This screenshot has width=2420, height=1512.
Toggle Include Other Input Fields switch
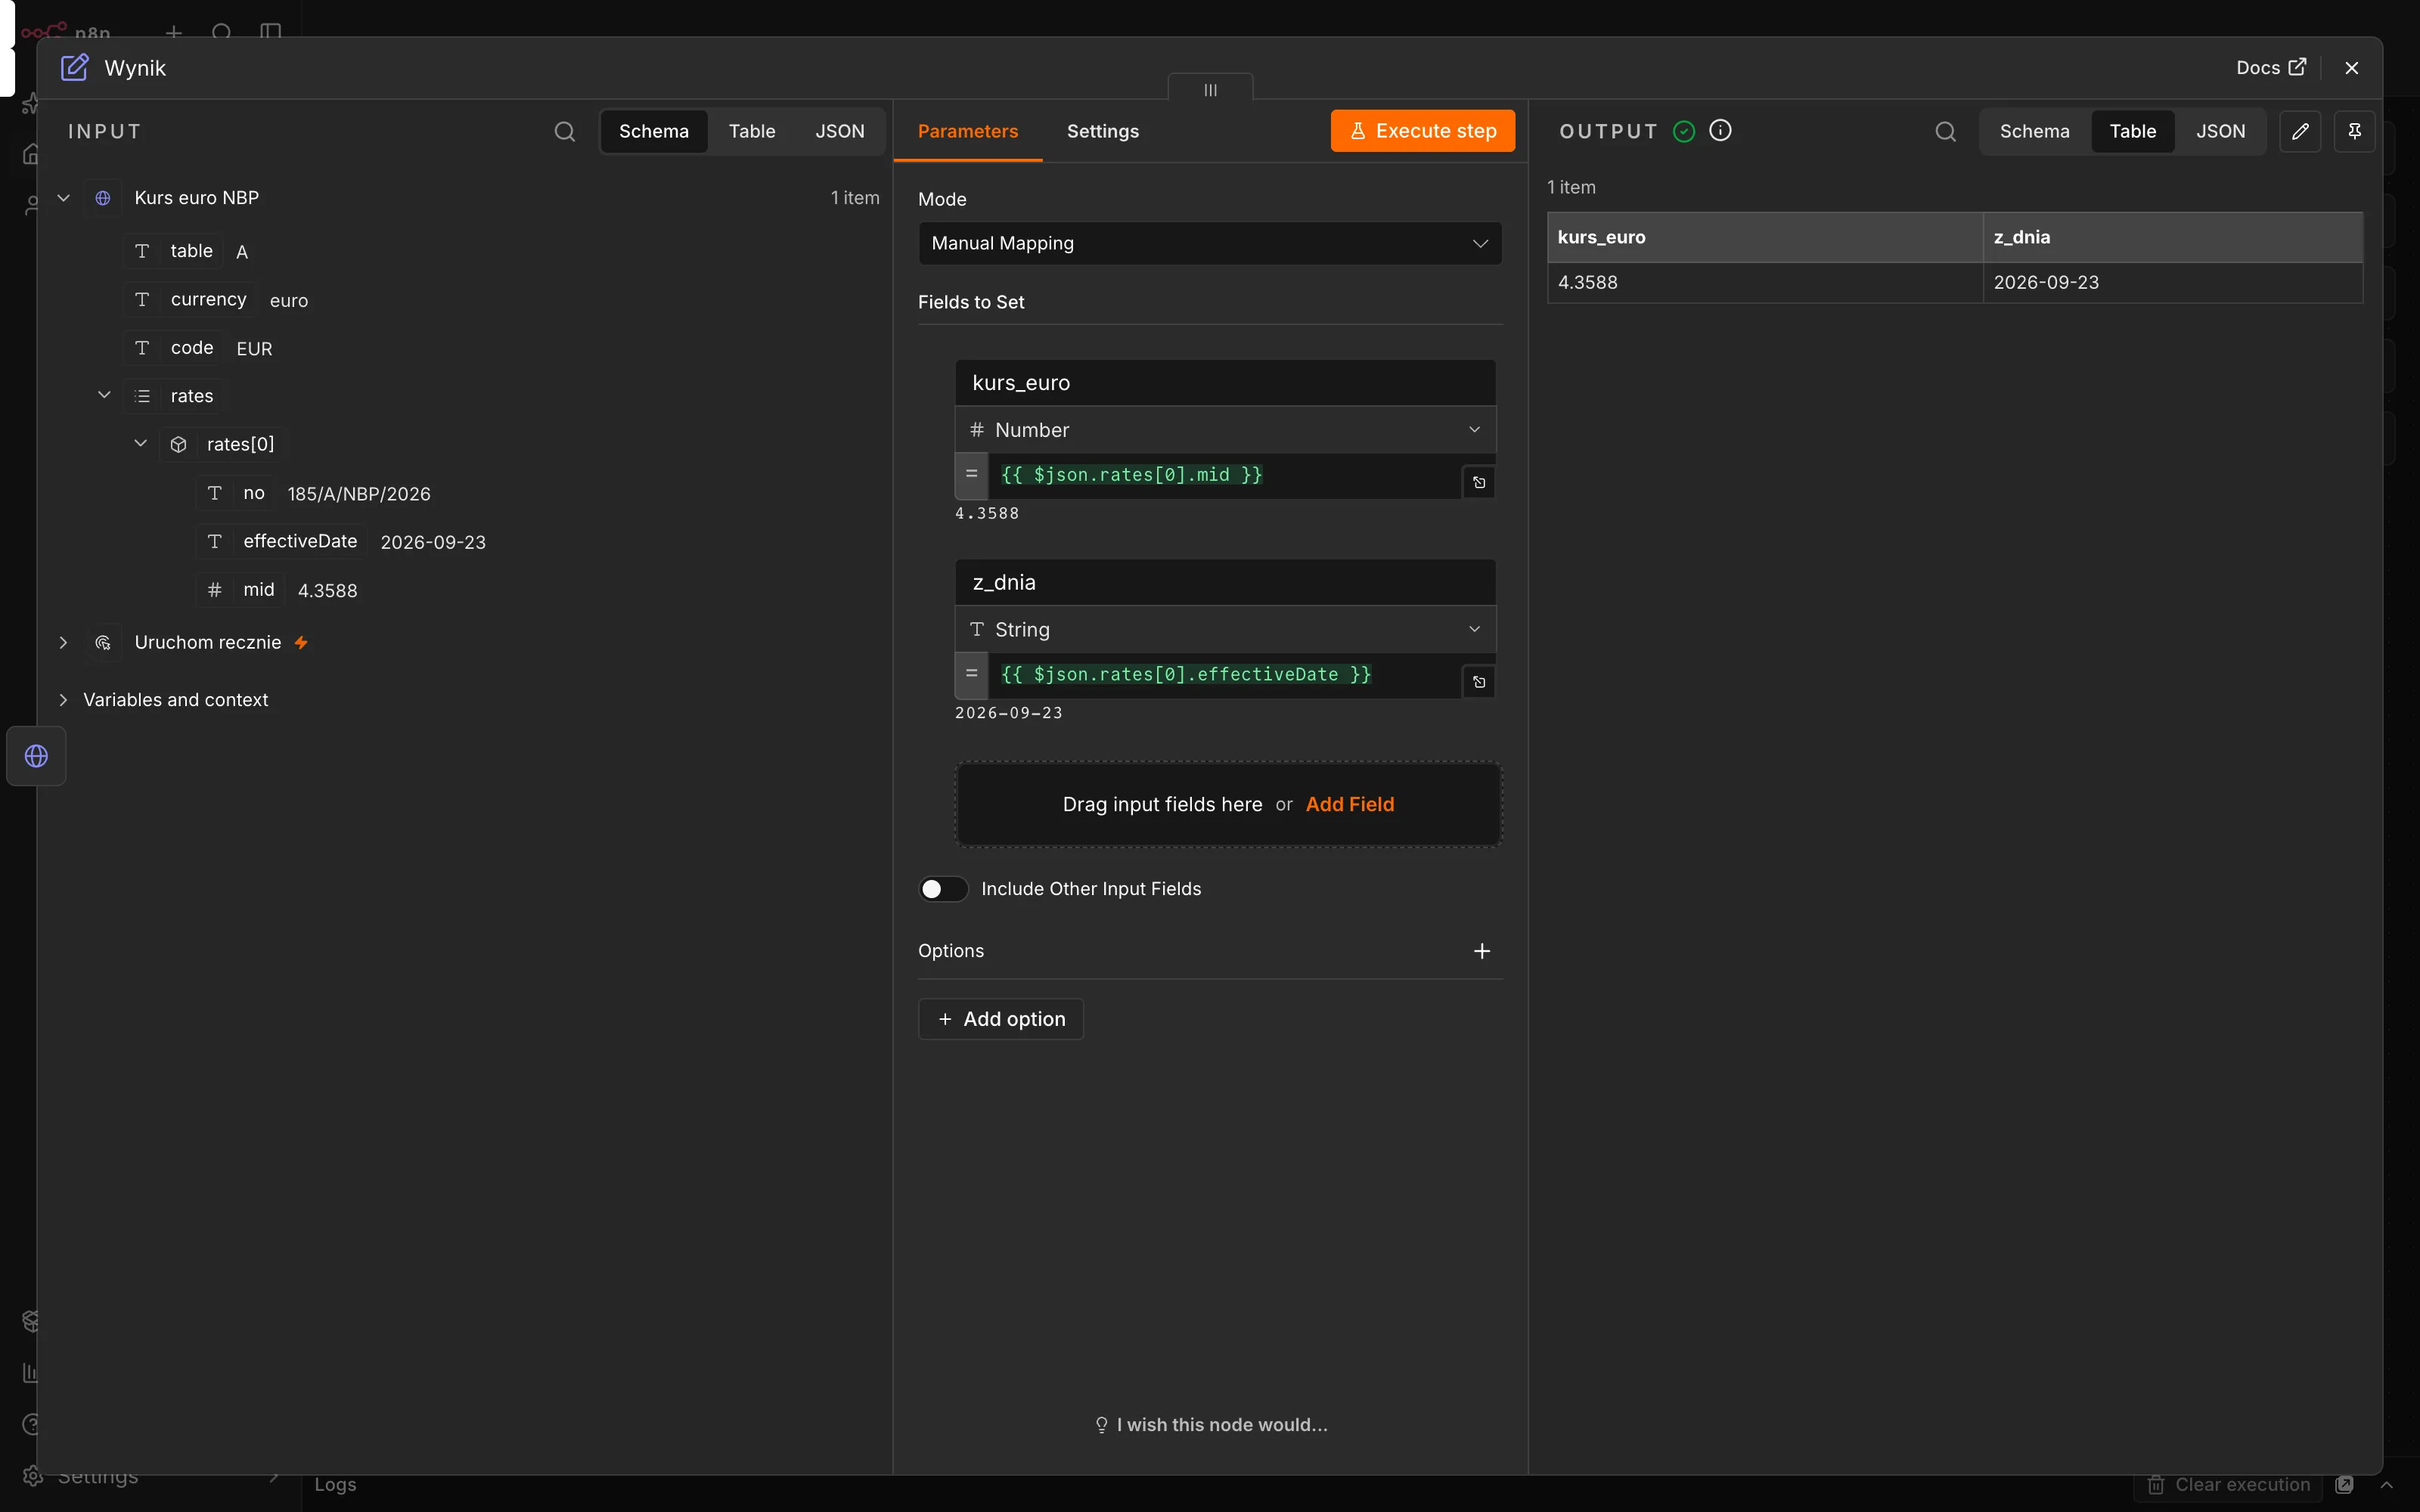click(943, 889)
